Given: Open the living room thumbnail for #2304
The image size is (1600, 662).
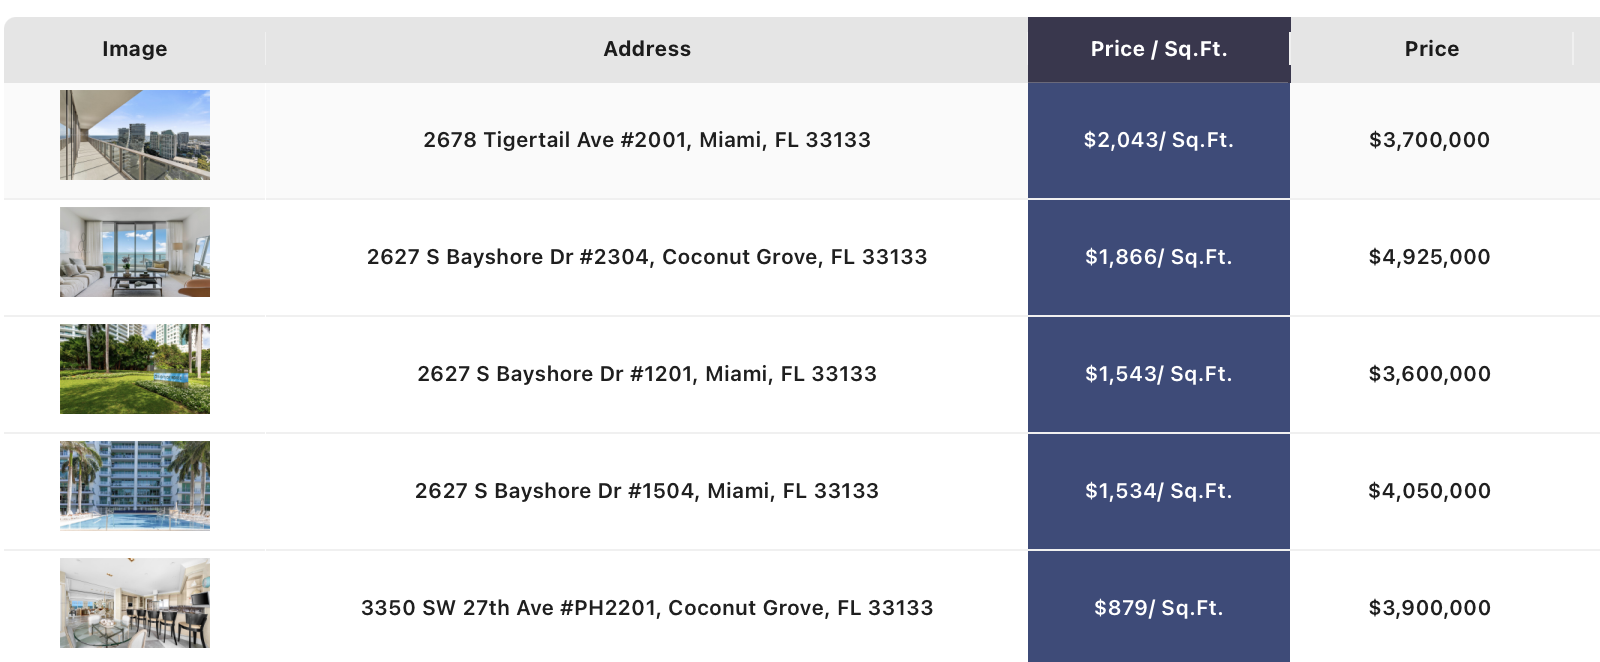Looking at the screenshot, I should tap(135, 252).
